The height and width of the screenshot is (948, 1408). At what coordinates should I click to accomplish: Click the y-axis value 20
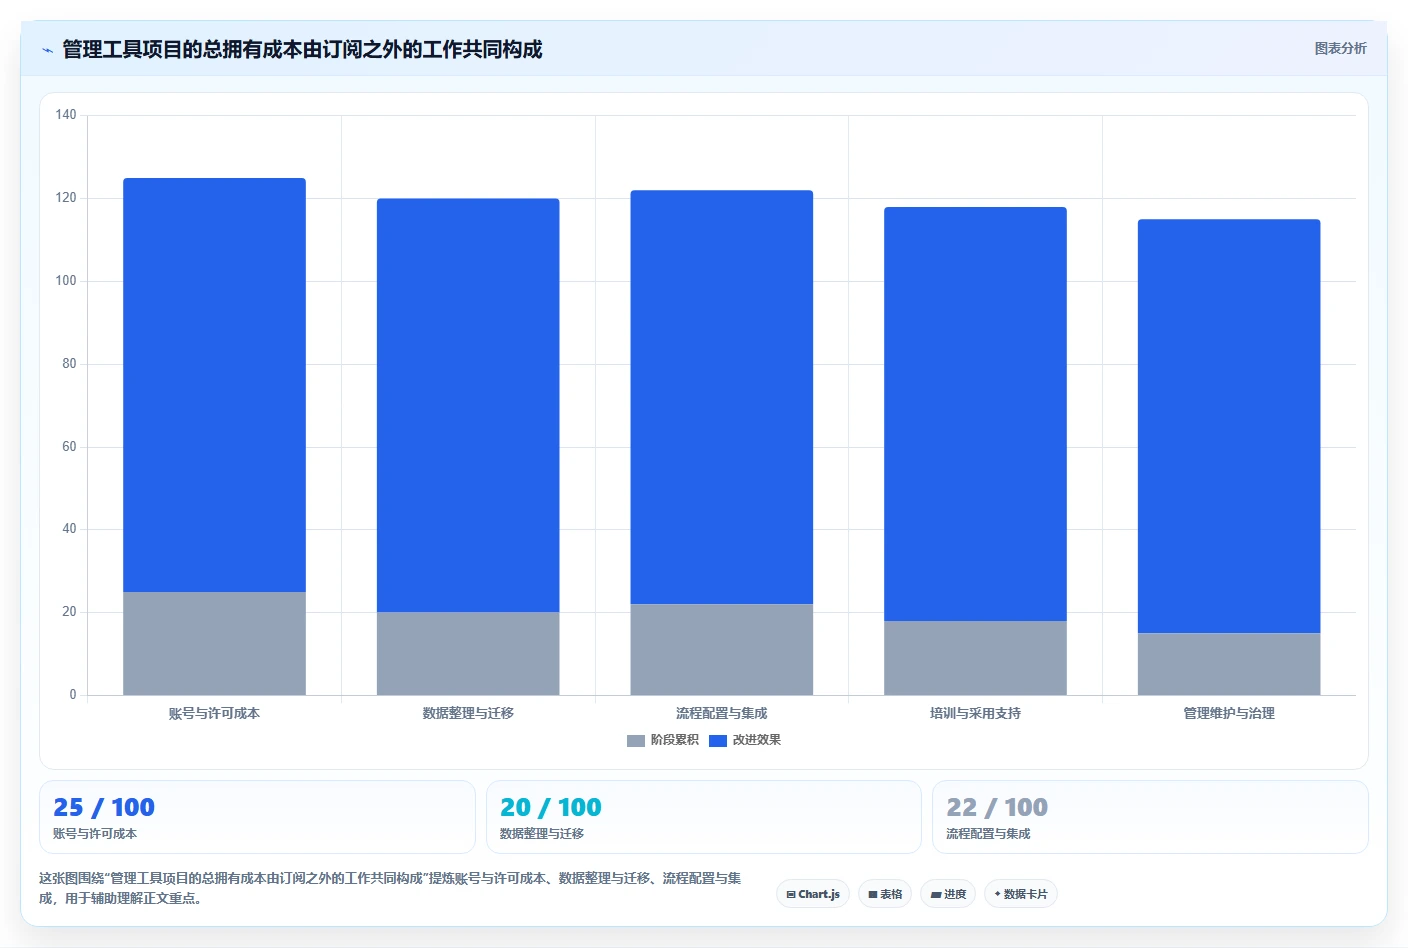(x=69, y=612)
